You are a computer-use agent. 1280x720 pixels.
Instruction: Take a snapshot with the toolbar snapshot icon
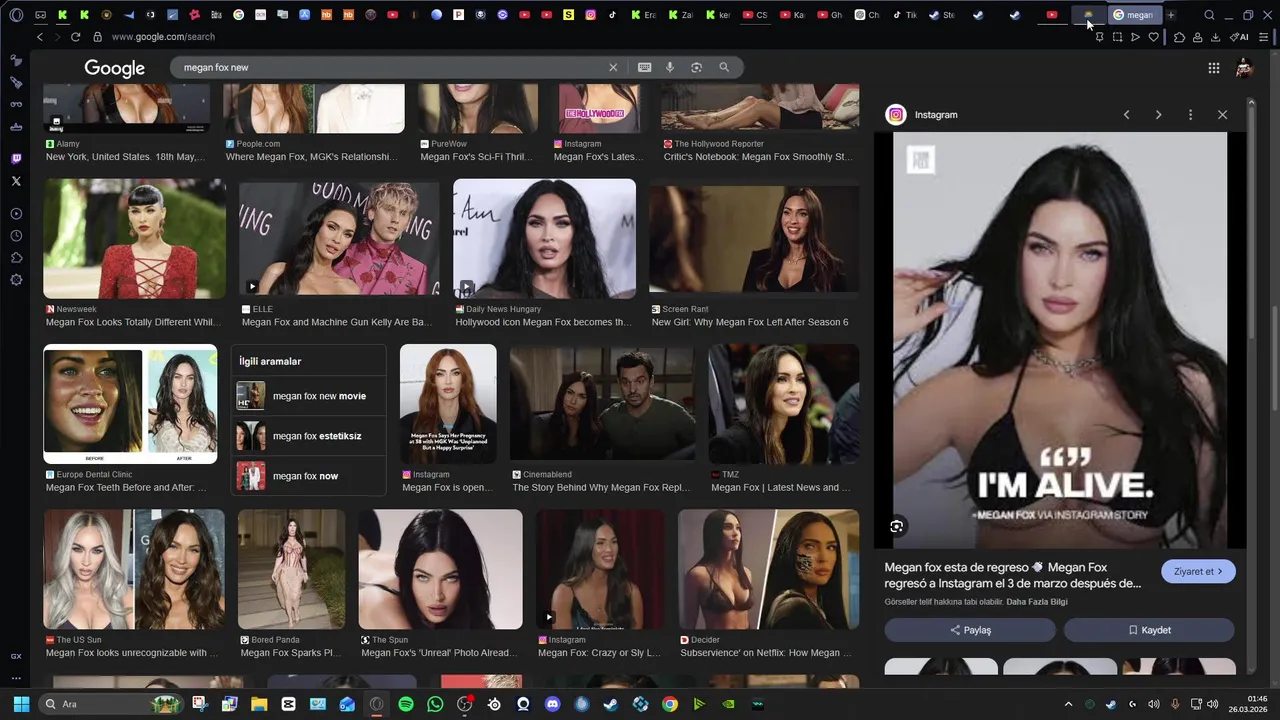tap(1117, 37)
